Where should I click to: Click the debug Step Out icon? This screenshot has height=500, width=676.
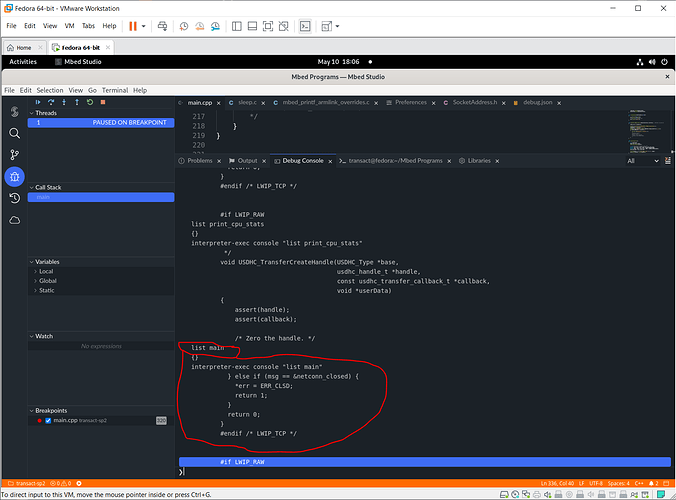[x=77, y=102]
